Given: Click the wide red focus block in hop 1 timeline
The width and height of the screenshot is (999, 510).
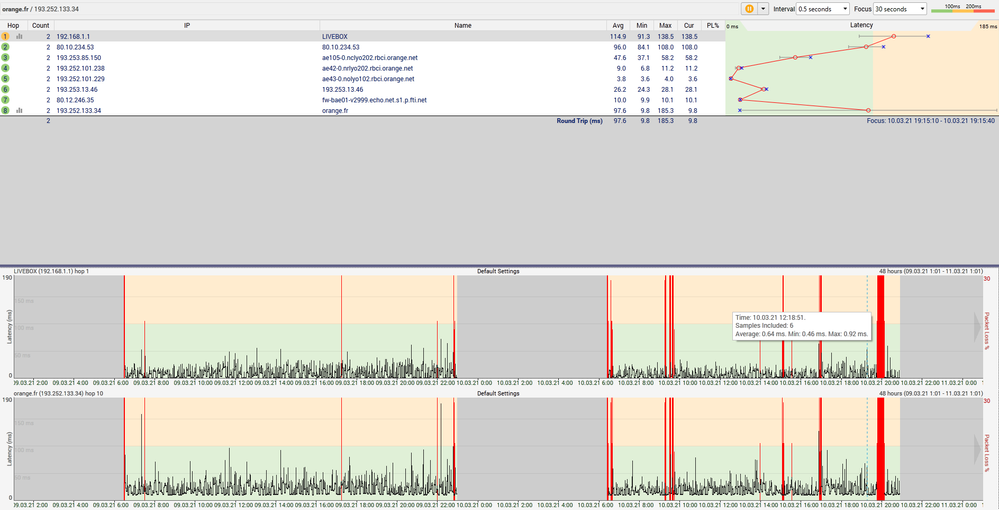Looking at the screenshot, I should pos(880,326).
